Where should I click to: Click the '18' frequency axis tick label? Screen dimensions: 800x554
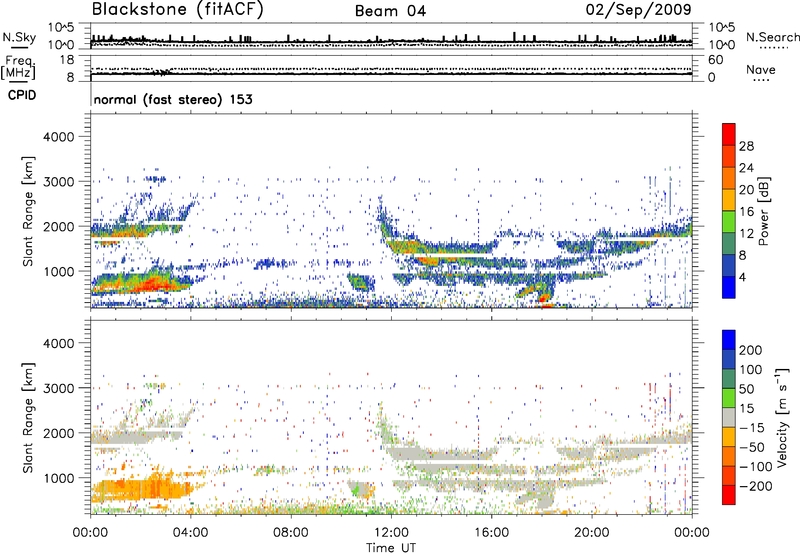click(66, 60)
